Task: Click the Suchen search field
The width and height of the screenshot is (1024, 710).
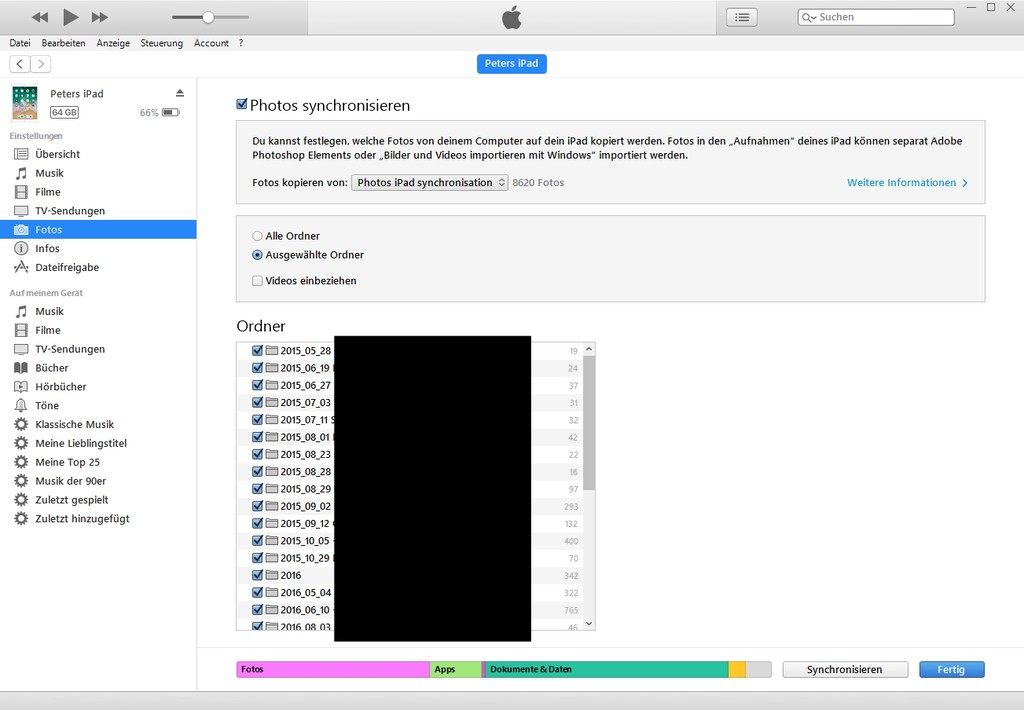Action: point(876,18)
